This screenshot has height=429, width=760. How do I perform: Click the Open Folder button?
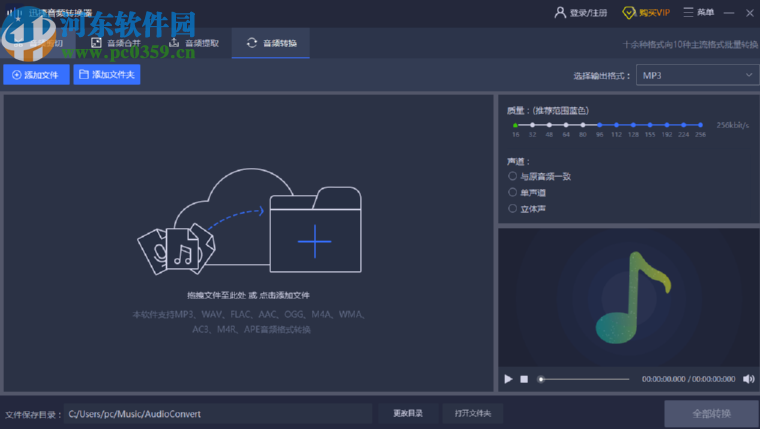click(x=473, y=413)
